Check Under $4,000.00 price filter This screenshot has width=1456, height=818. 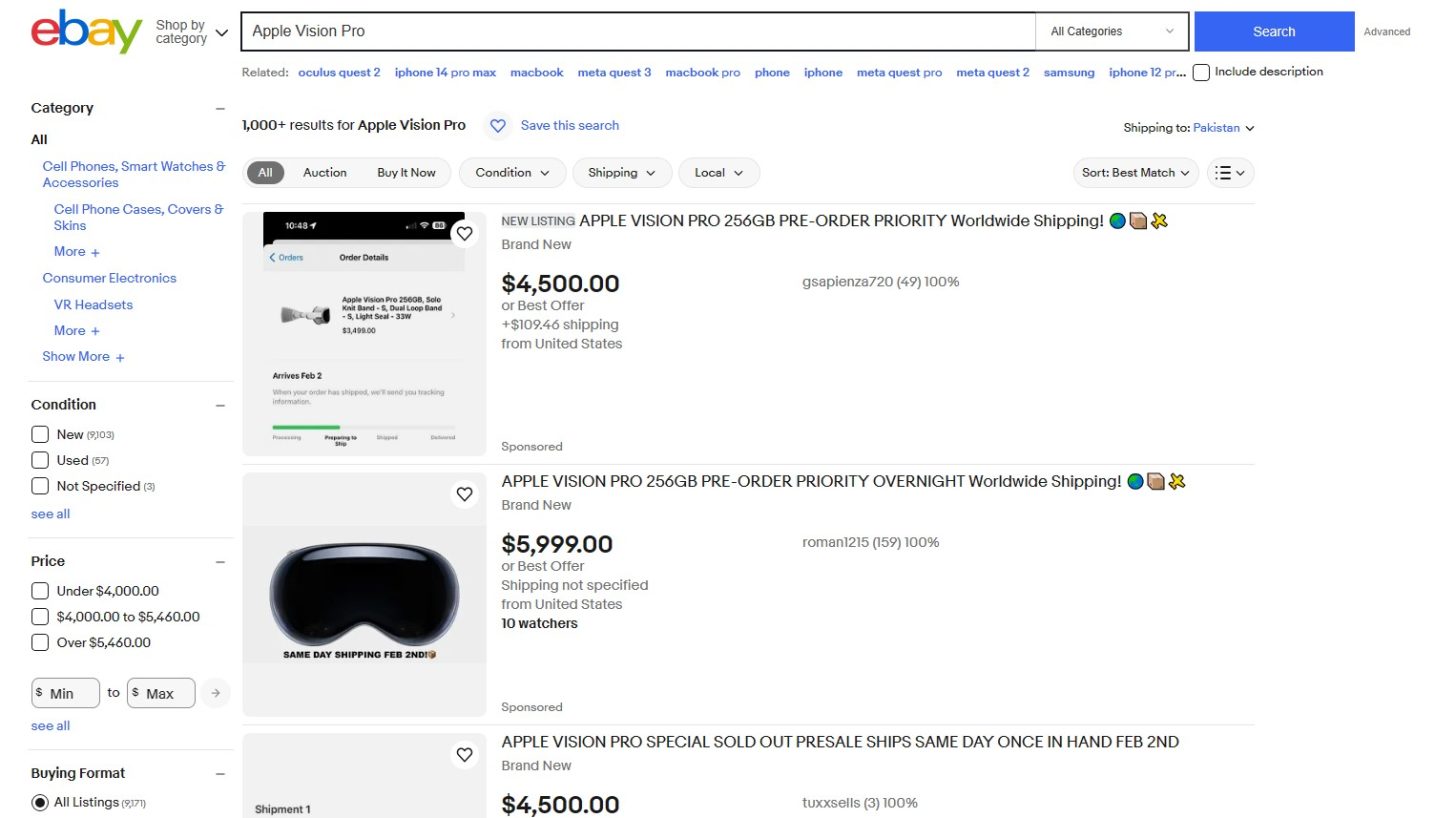click(x=40, y=591)
